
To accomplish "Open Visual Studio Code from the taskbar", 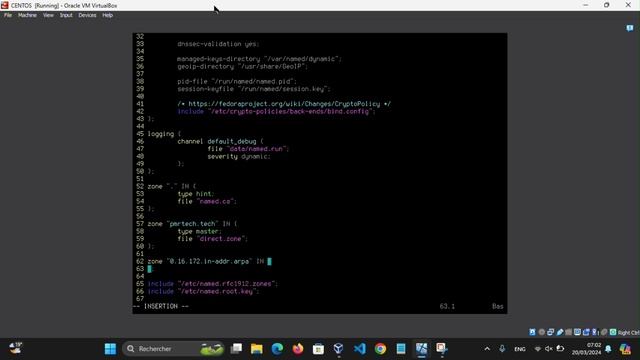I will click(x=360, y=349).
